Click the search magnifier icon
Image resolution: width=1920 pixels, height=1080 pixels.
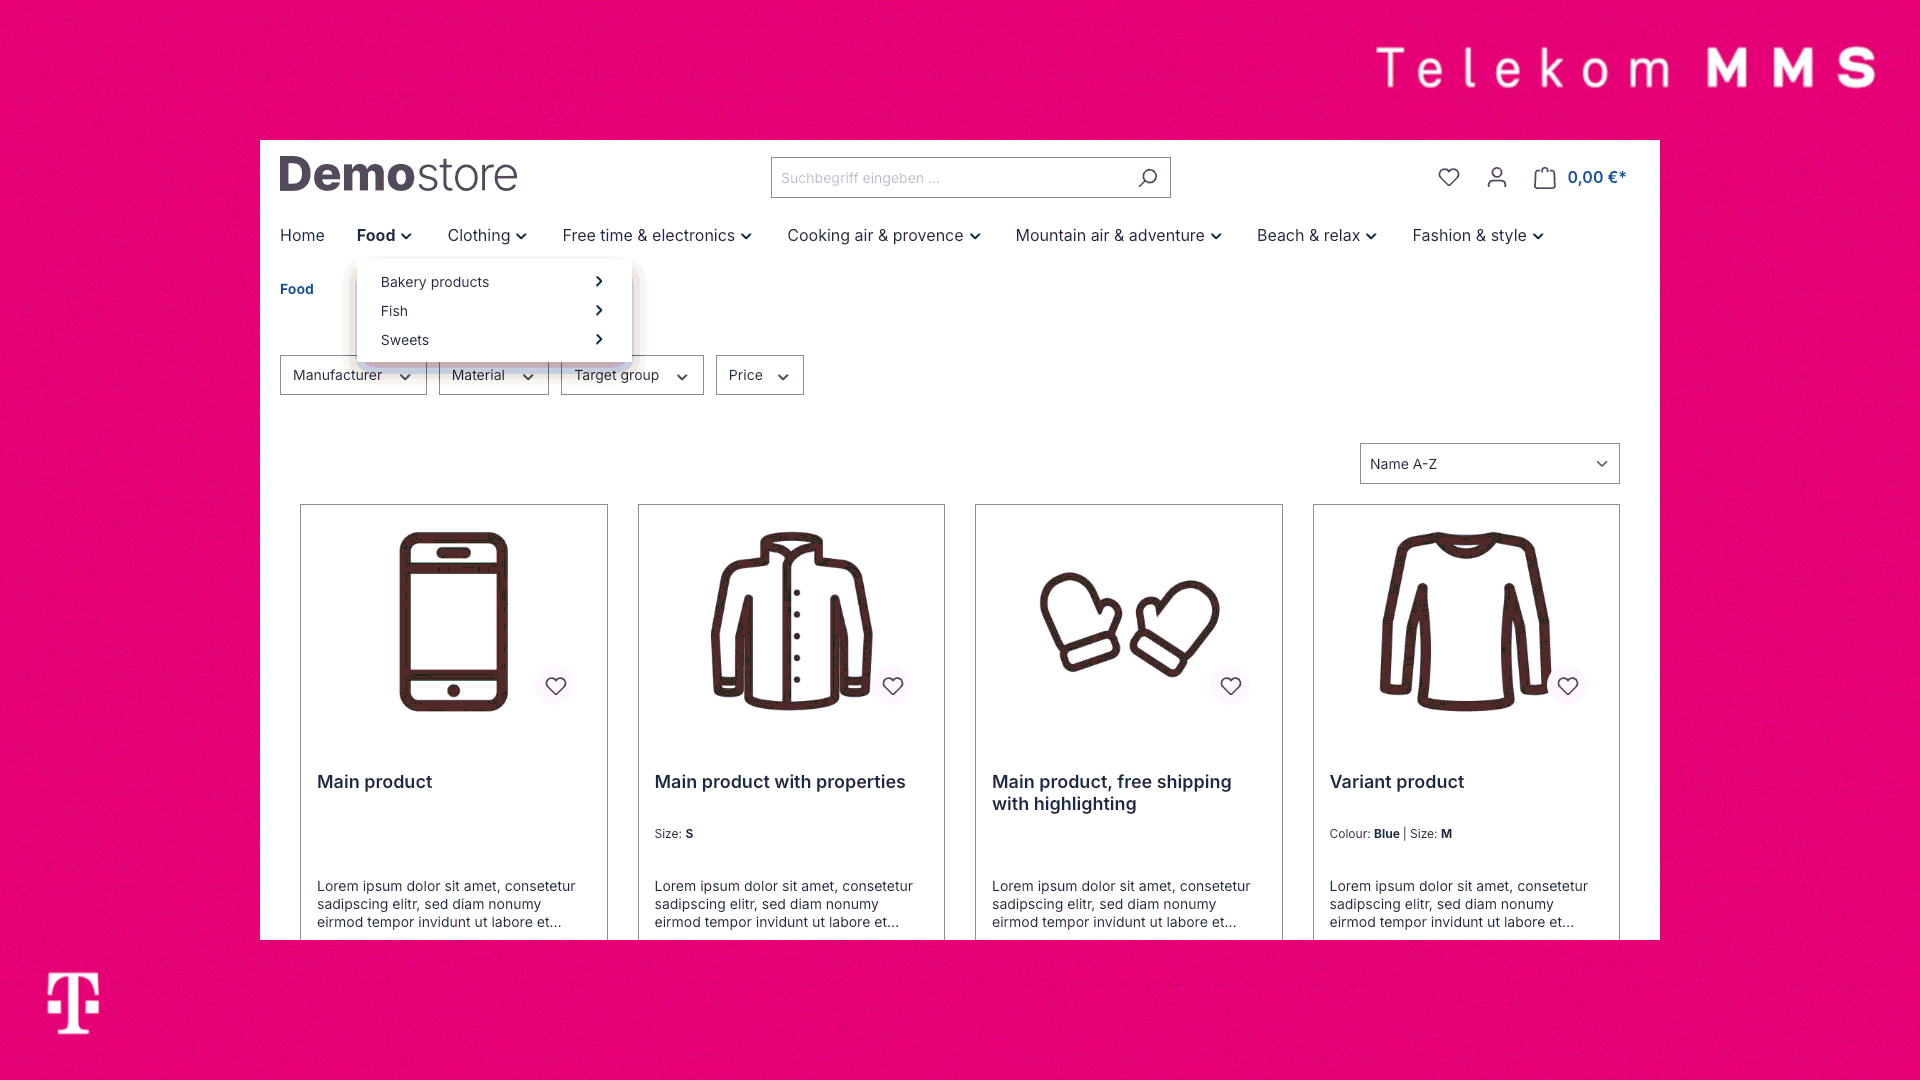click(1146, 177)
